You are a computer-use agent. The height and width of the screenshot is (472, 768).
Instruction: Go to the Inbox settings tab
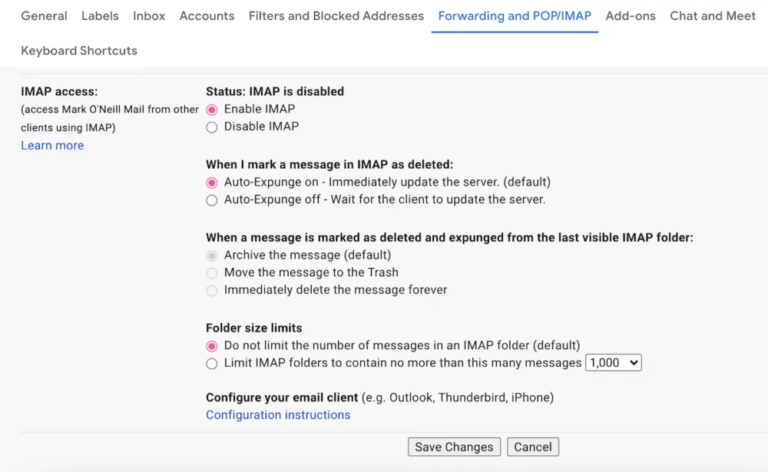(149, 16)
